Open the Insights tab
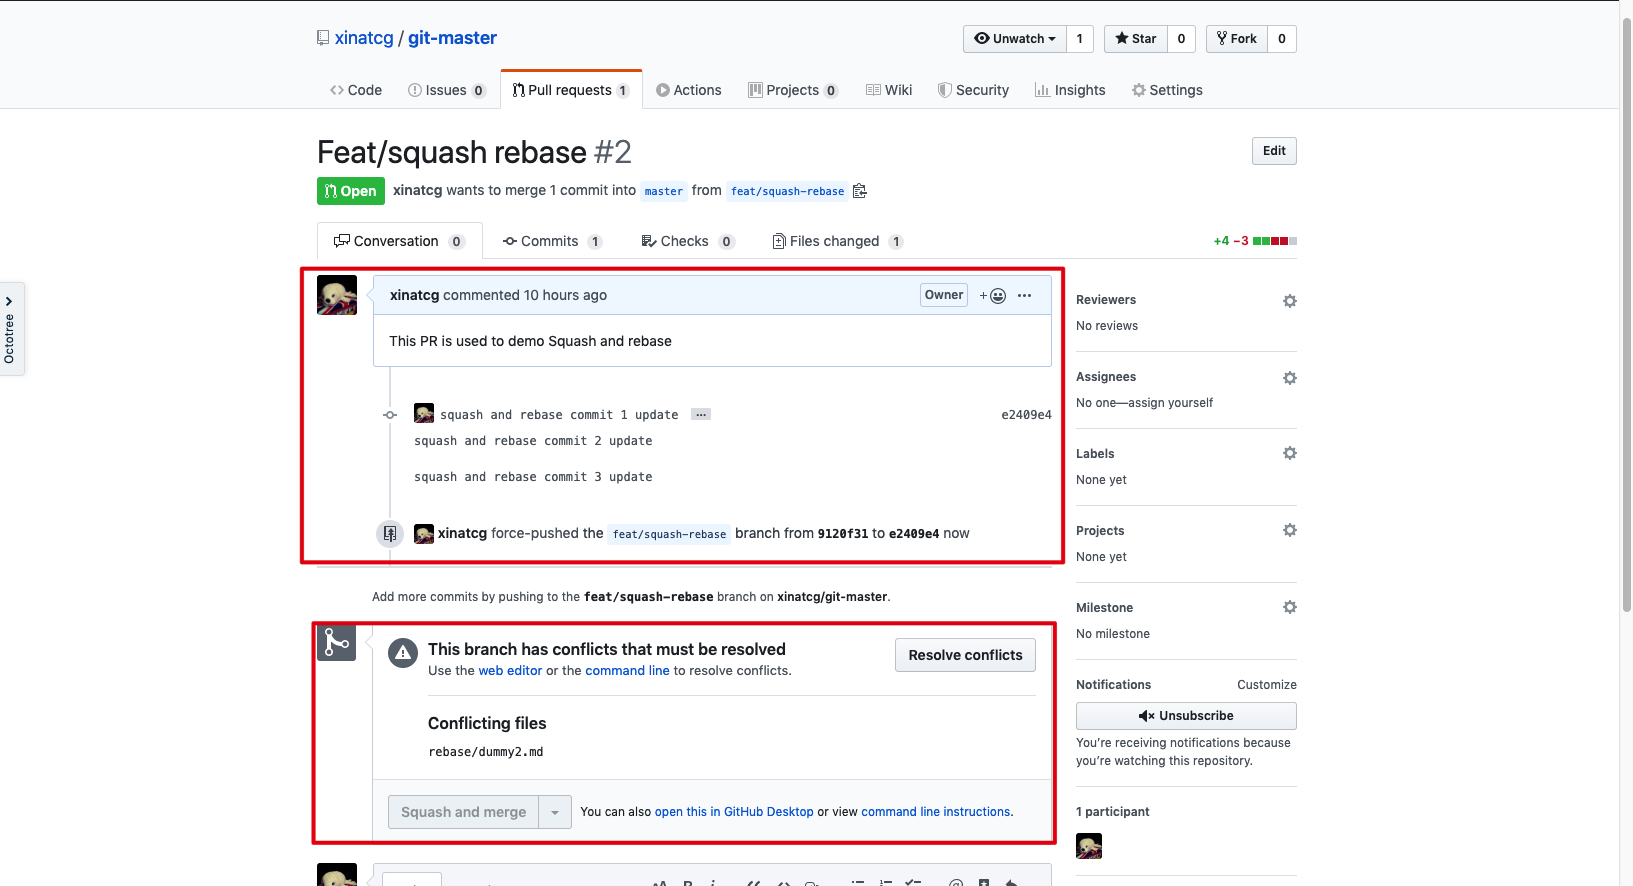Screen dimensions: 1633x886 pos(1070,90)
